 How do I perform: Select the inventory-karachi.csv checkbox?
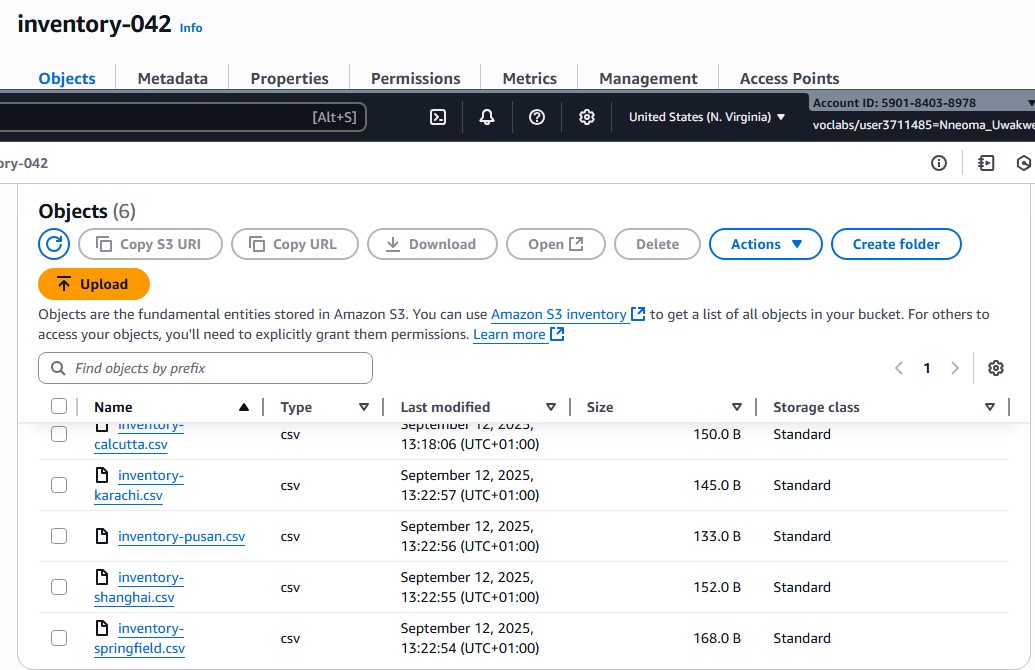(59, 485)
